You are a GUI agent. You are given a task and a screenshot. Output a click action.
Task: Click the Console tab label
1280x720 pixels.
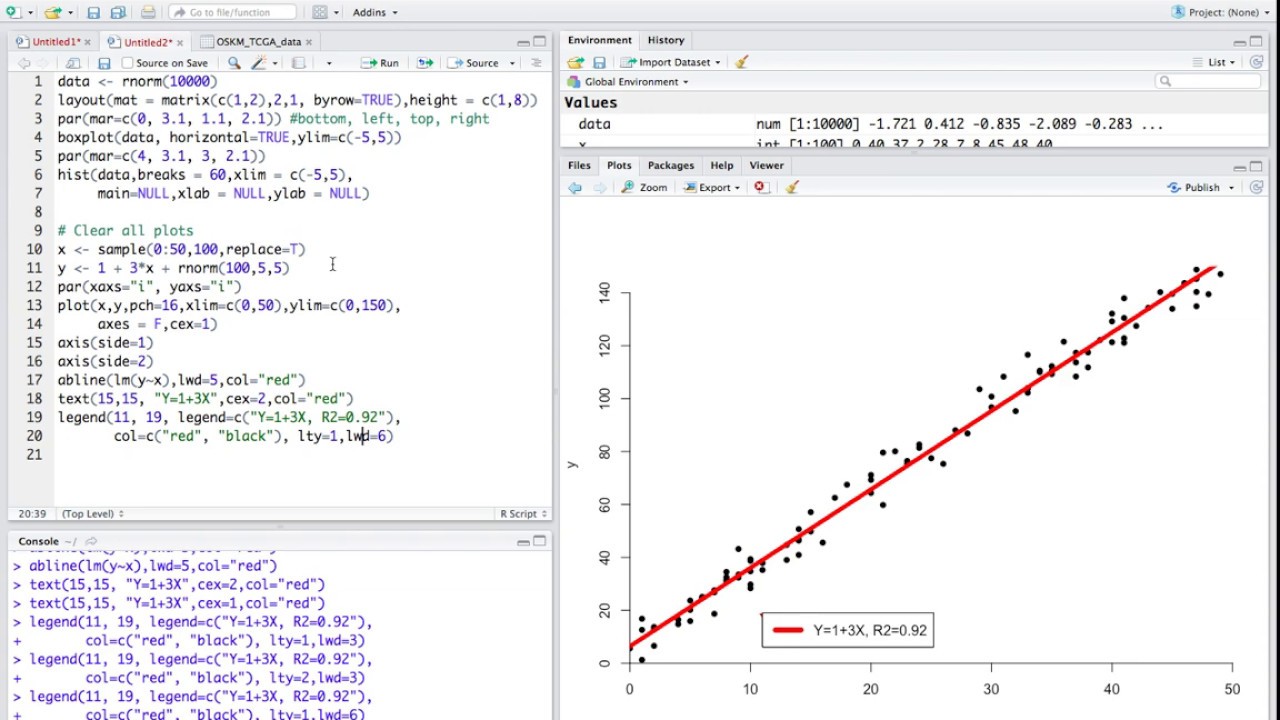tap(39, 541)
